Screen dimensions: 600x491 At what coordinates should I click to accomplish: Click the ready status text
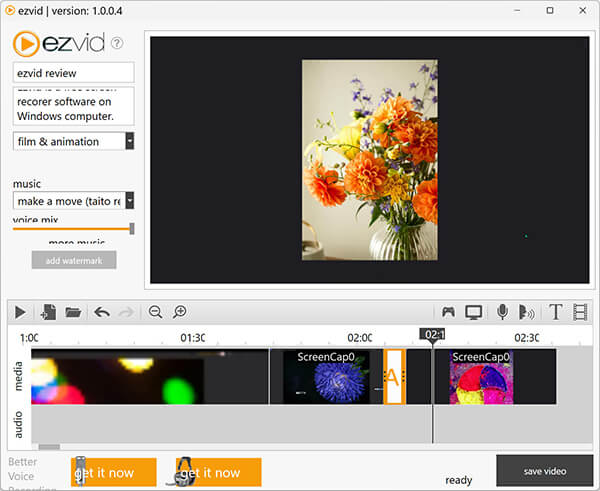(458, 480)
